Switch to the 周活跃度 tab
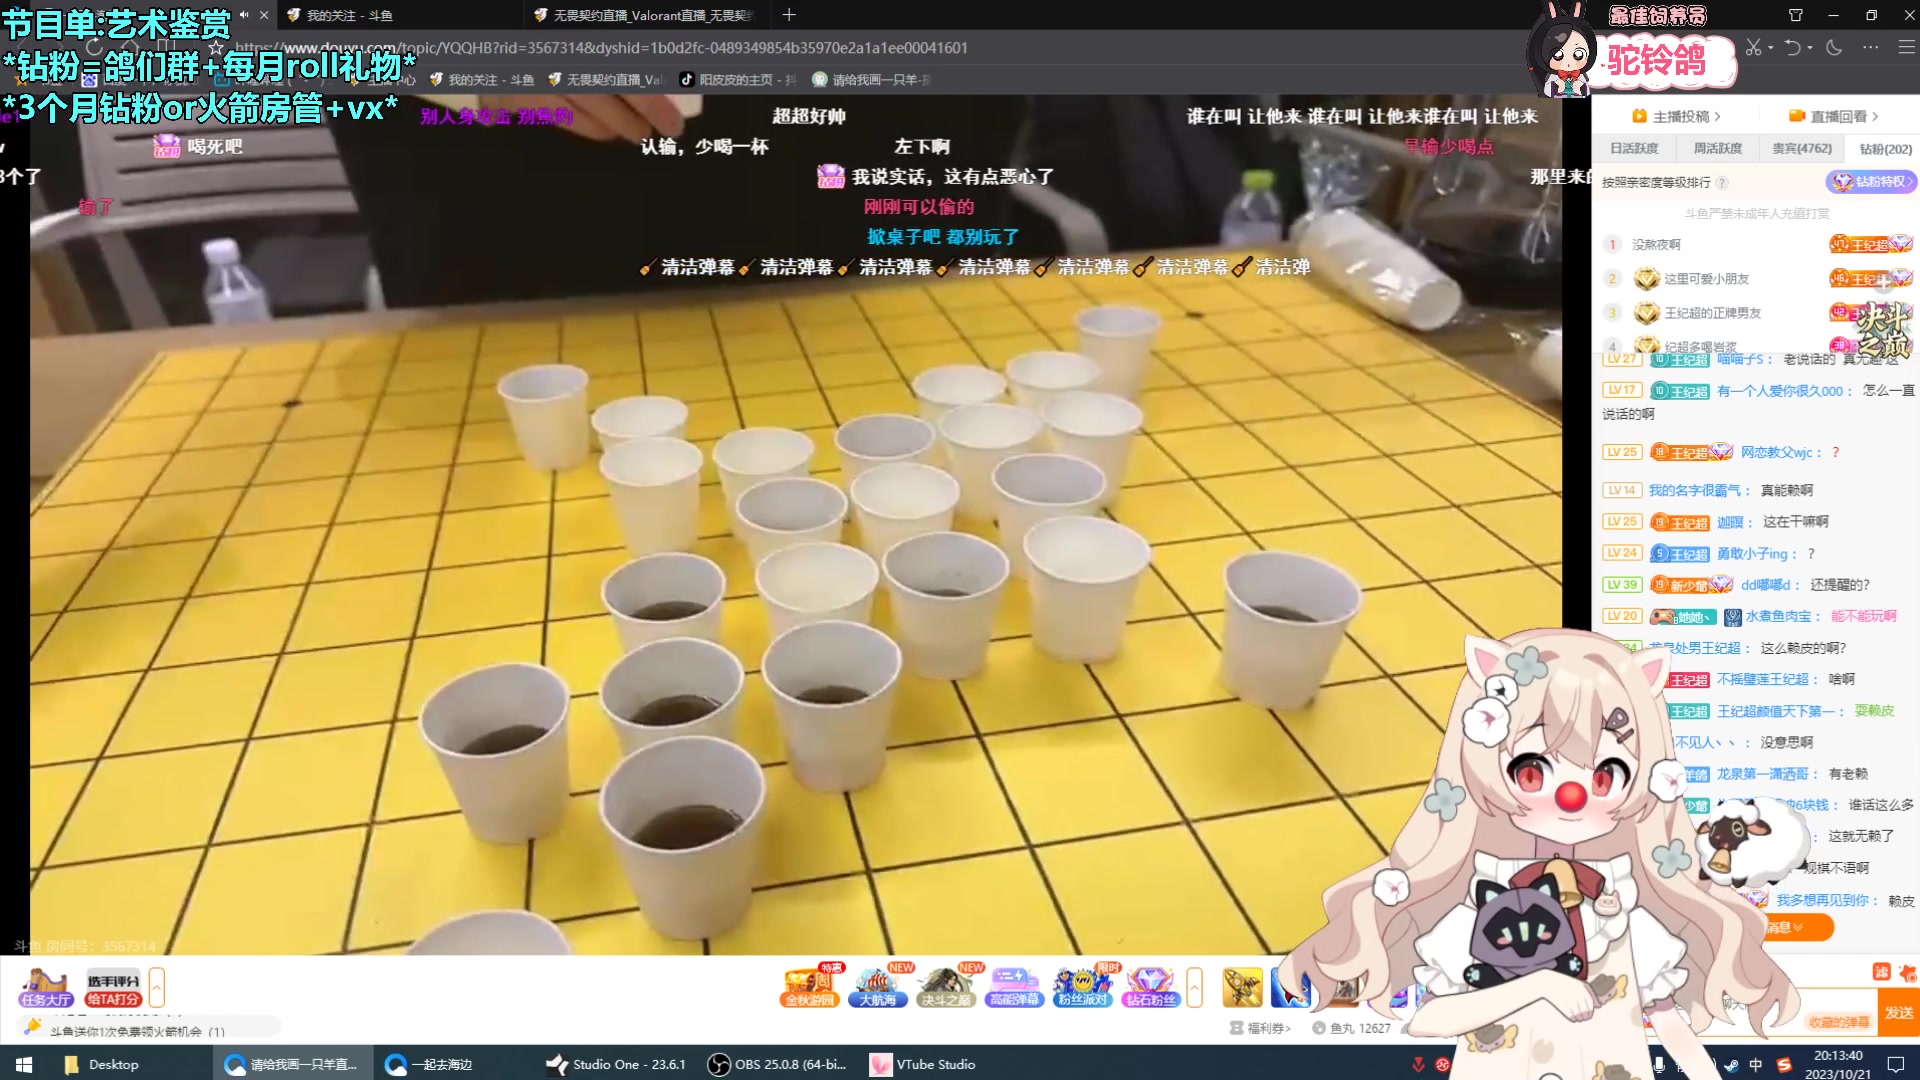This screenshot has width=1920, height=1080. 1717,148
